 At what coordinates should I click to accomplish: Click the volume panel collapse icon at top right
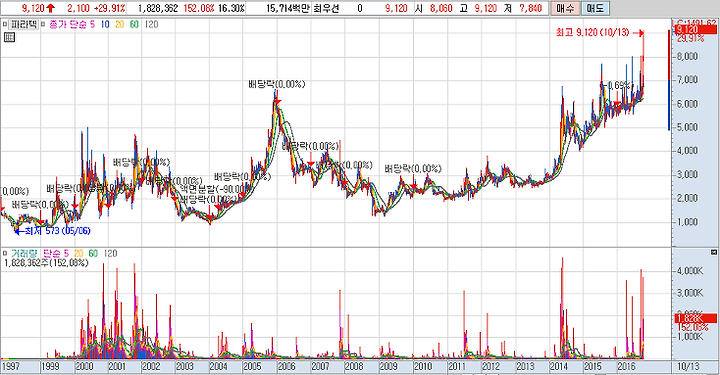point(714,252)
